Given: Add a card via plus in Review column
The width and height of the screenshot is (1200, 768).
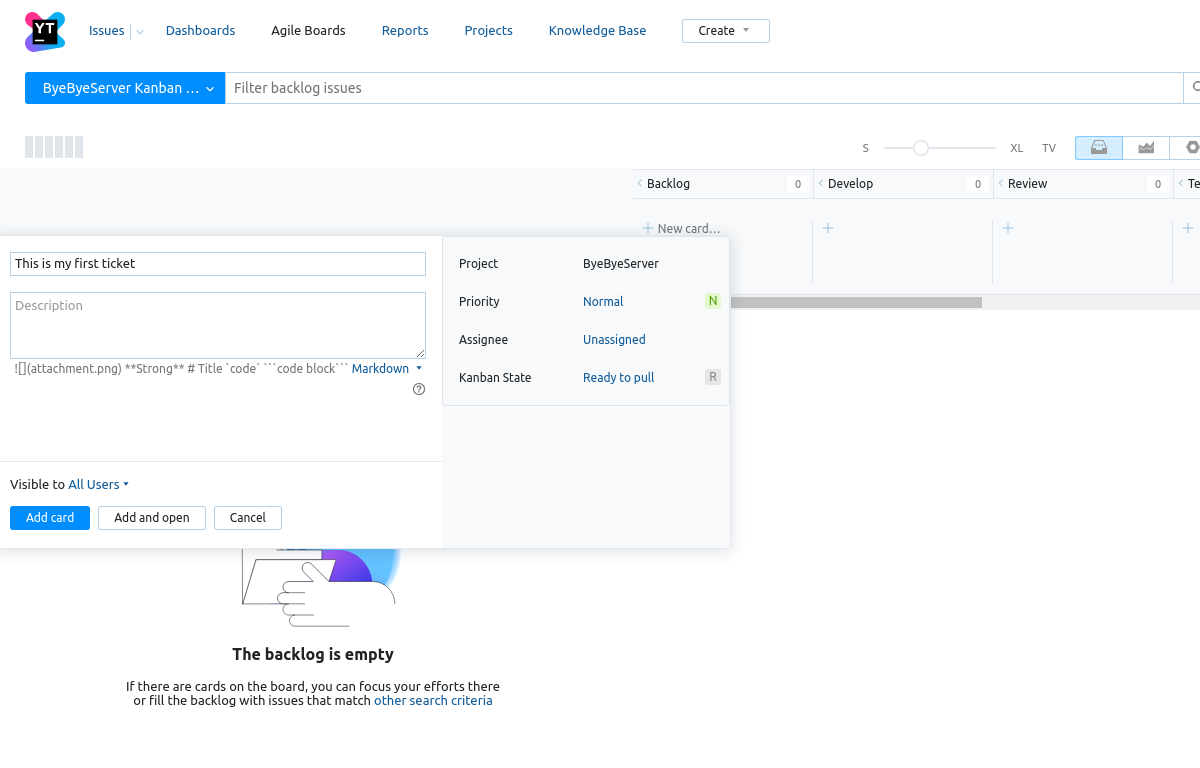Looking at the screenshot, I should pyautogui.click(x=1008, y=228).
